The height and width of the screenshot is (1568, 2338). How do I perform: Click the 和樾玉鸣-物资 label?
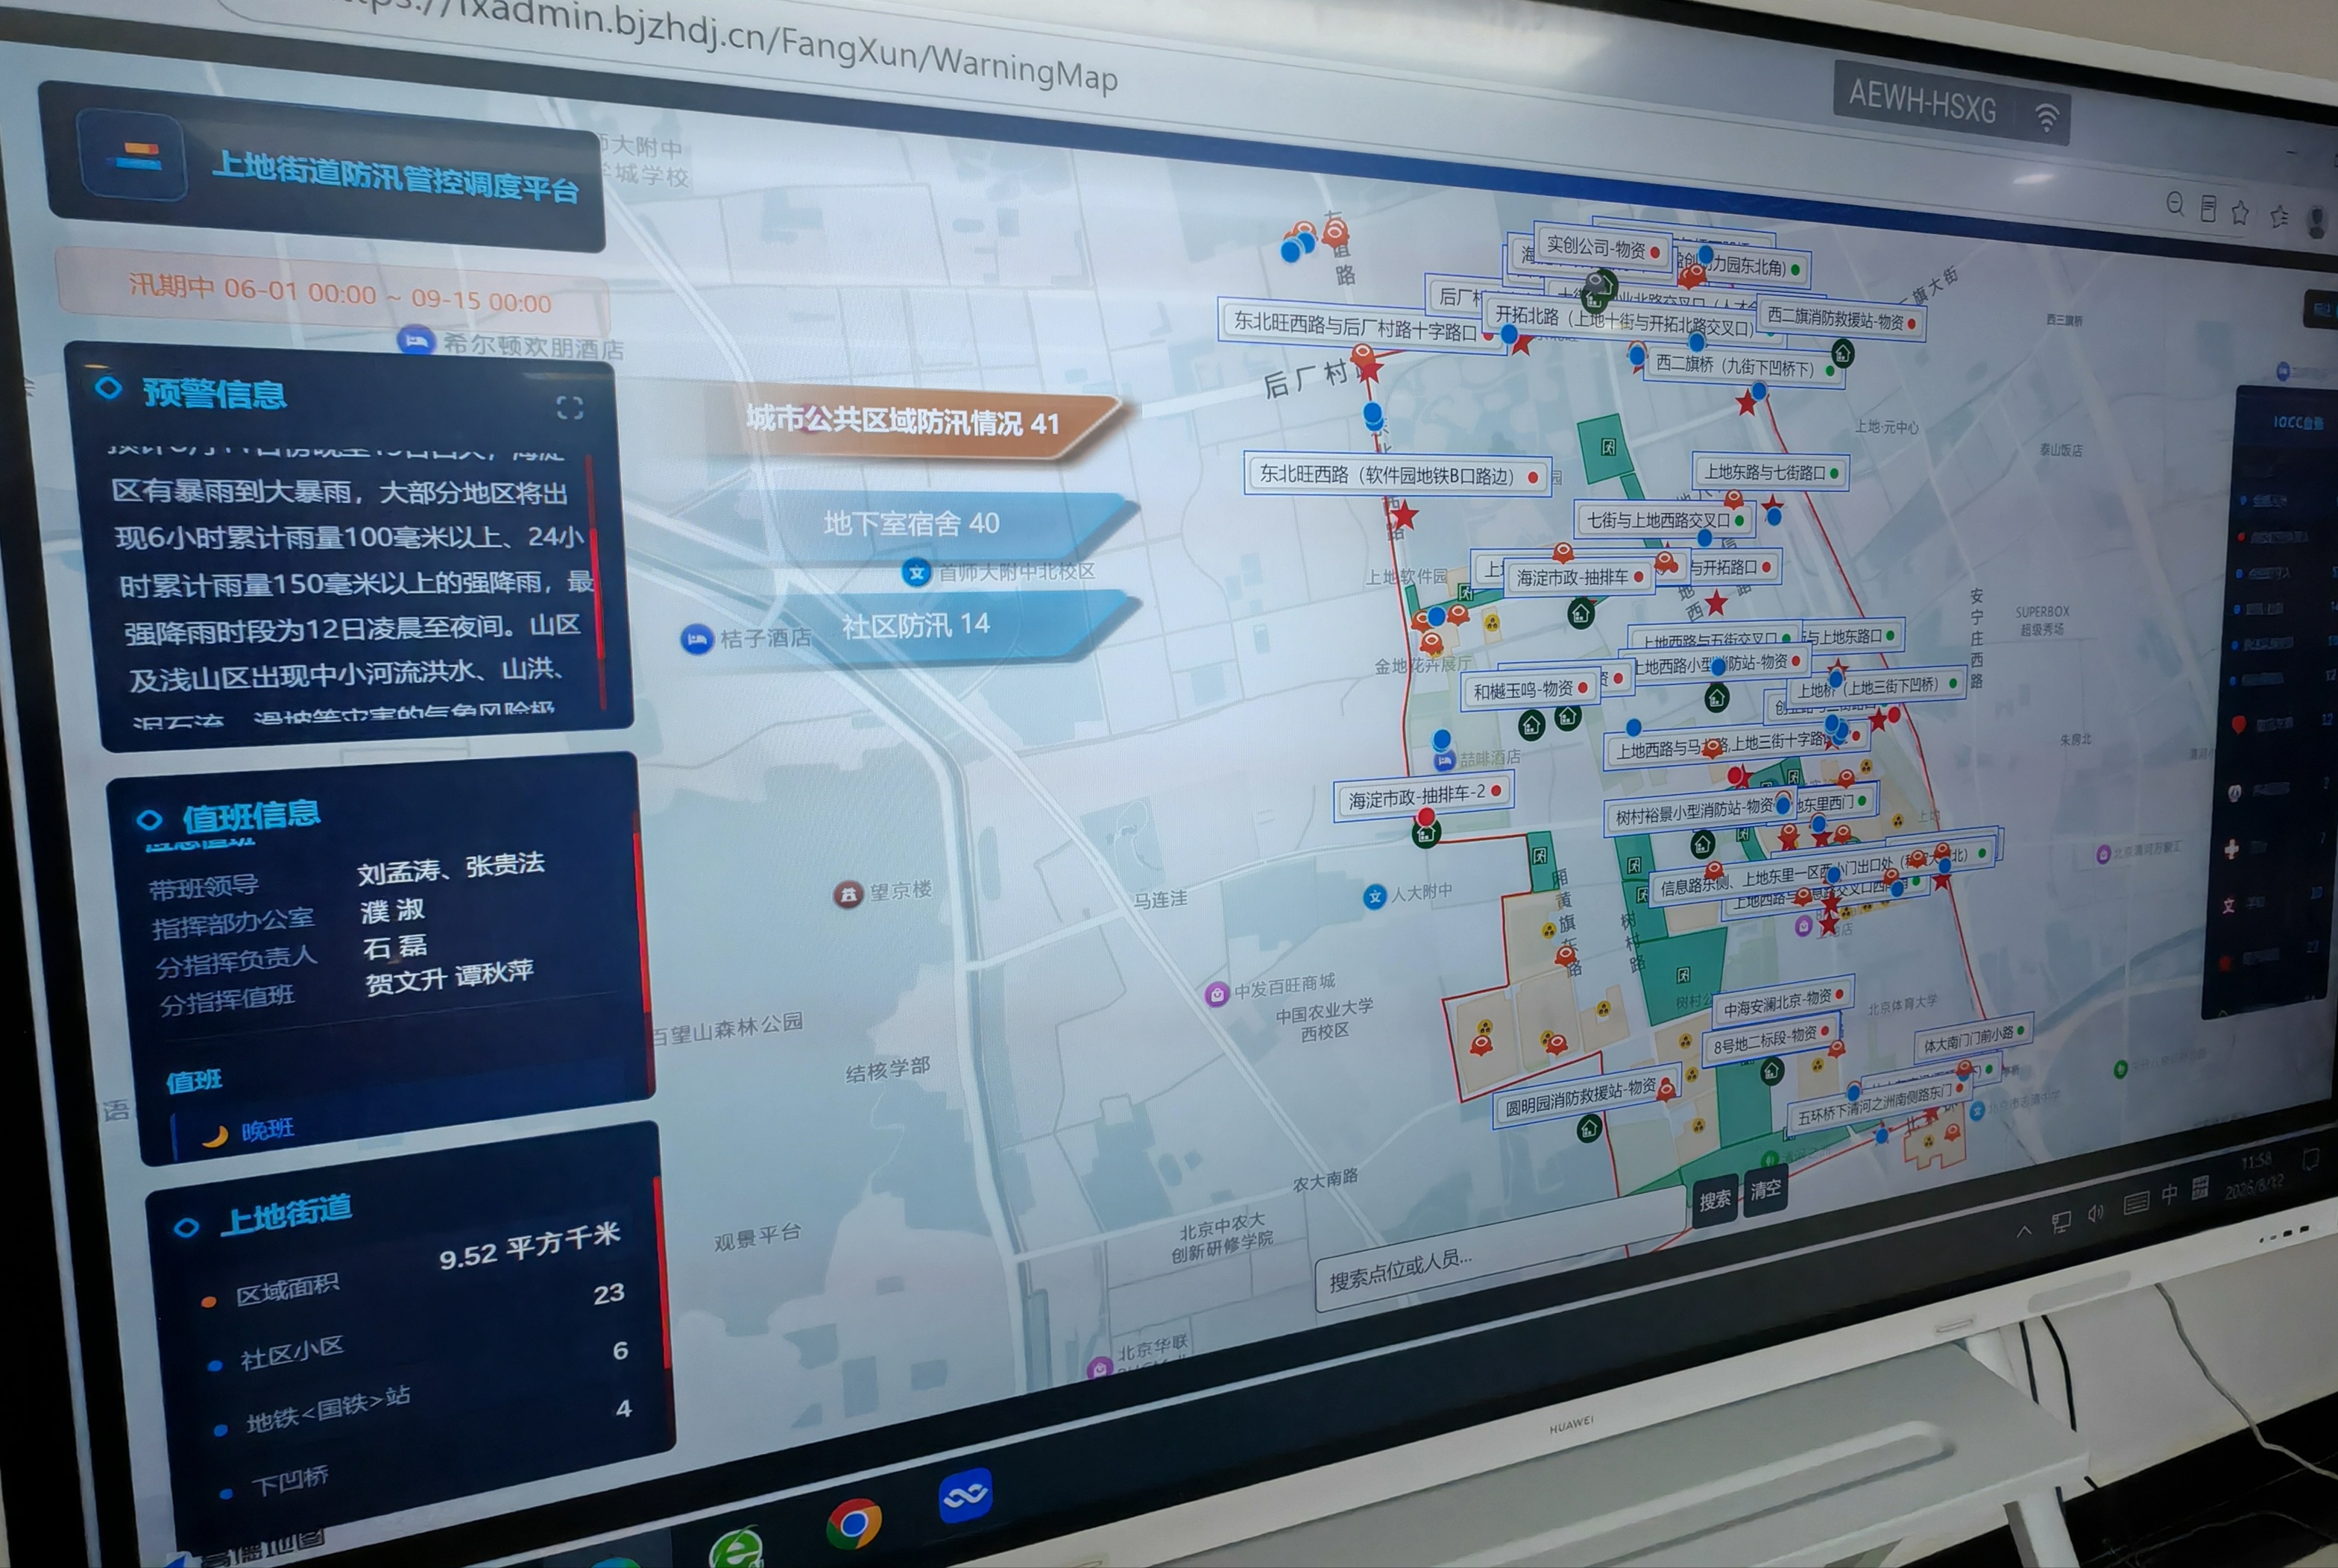tap(1531, 690)
